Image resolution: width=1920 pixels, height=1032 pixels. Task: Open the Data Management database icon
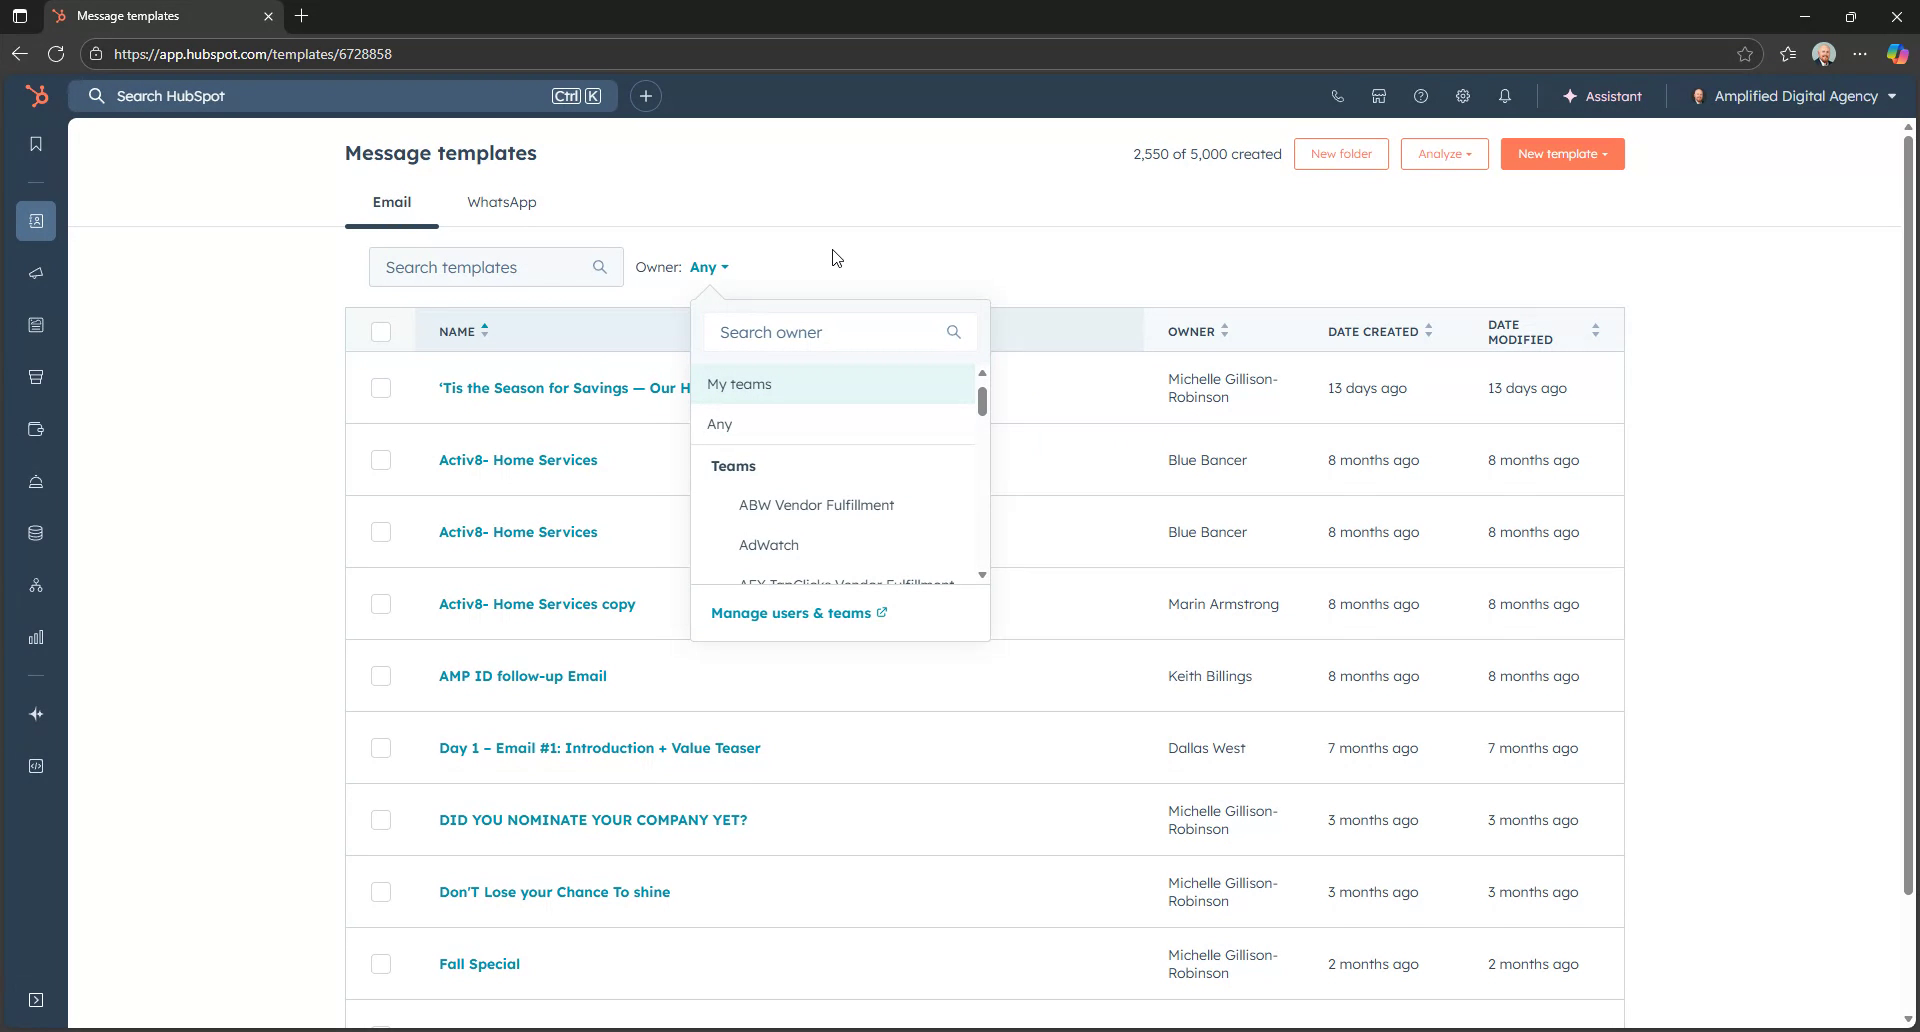click(x=36, y=533)
